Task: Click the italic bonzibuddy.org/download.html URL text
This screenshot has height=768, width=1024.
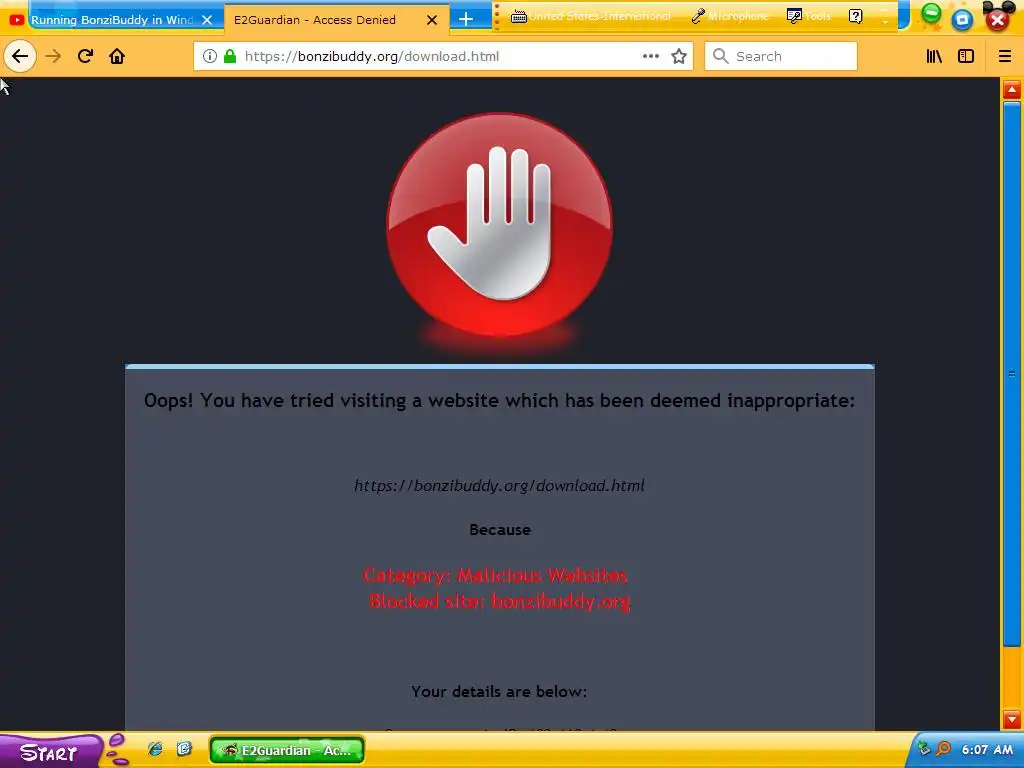Action: point(500,485)
